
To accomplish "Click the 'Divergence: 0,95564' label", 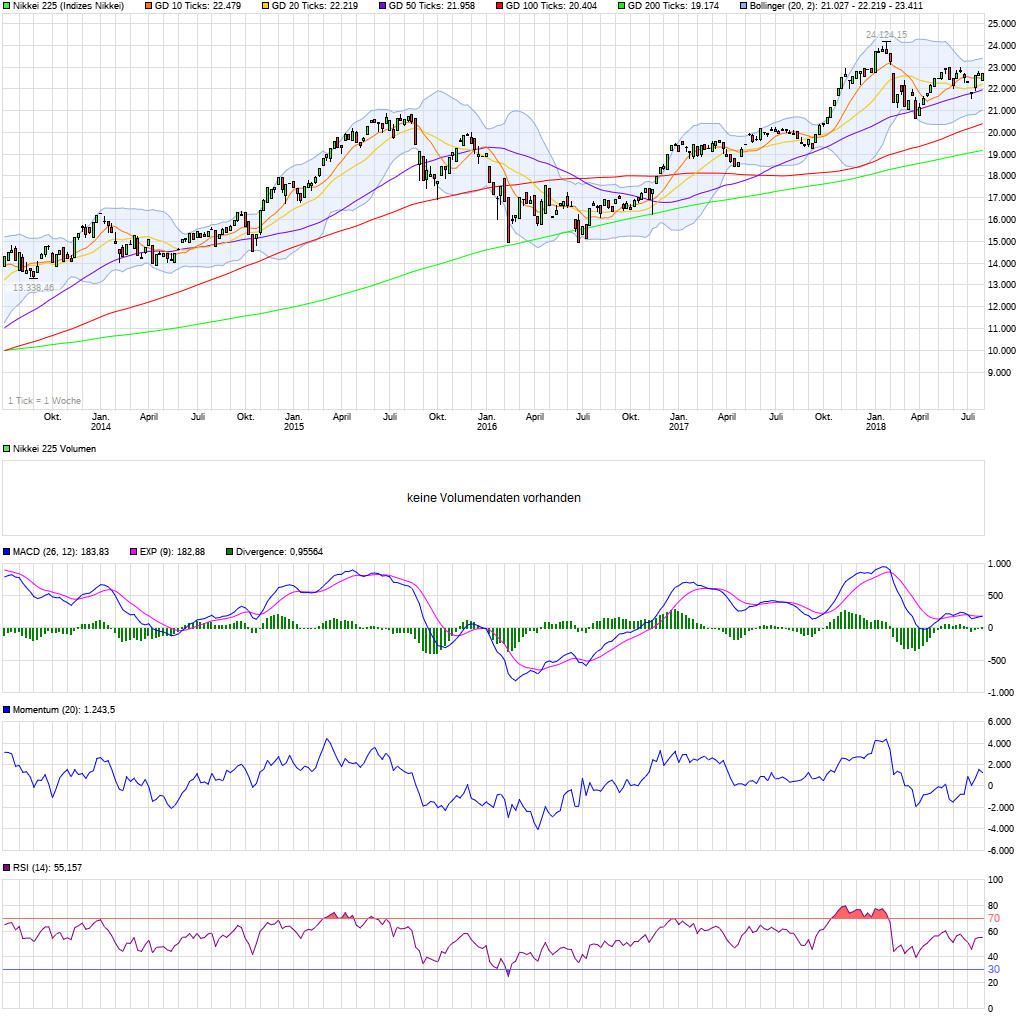I will point(279,552).
